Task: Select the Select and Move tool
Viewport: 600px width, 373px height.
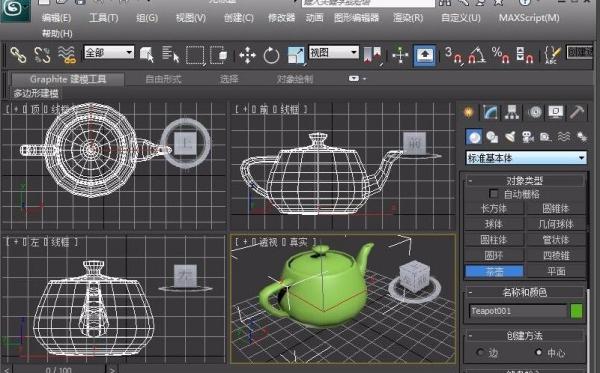Action: (247, 55)
